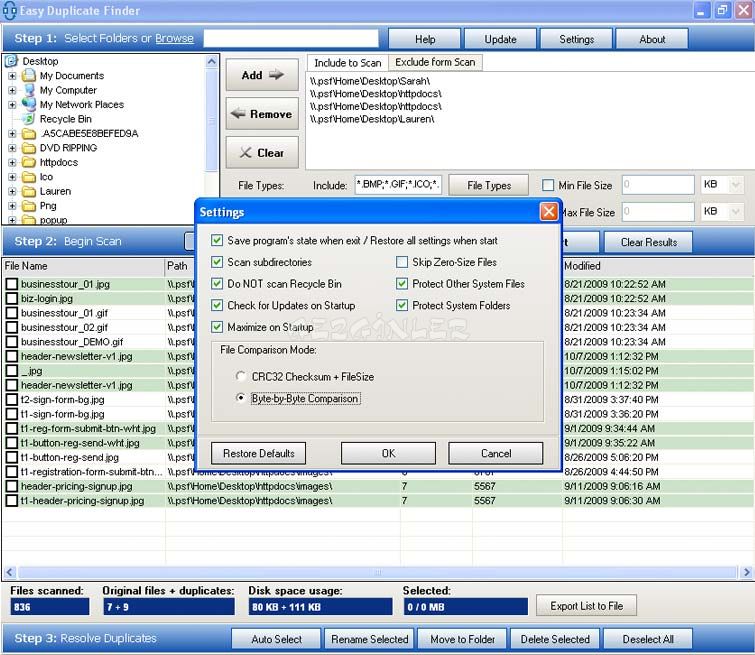Click the Clear Results button
Viewport: 755px width, 655px height.
(649, 242)
